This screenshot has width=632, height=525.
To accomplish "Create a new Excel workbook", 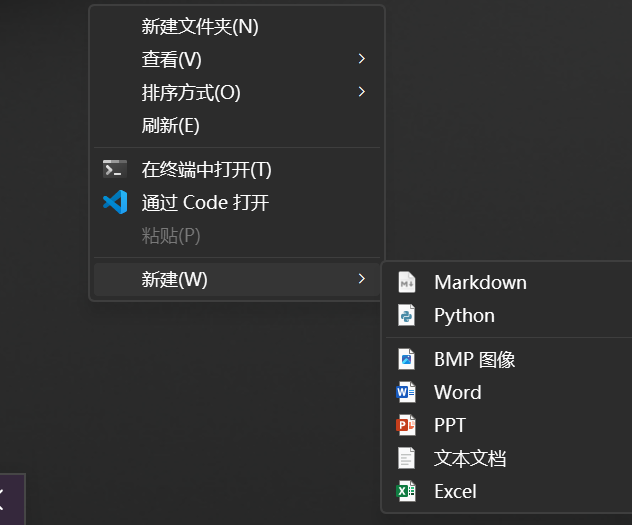I will pos(509,491).
